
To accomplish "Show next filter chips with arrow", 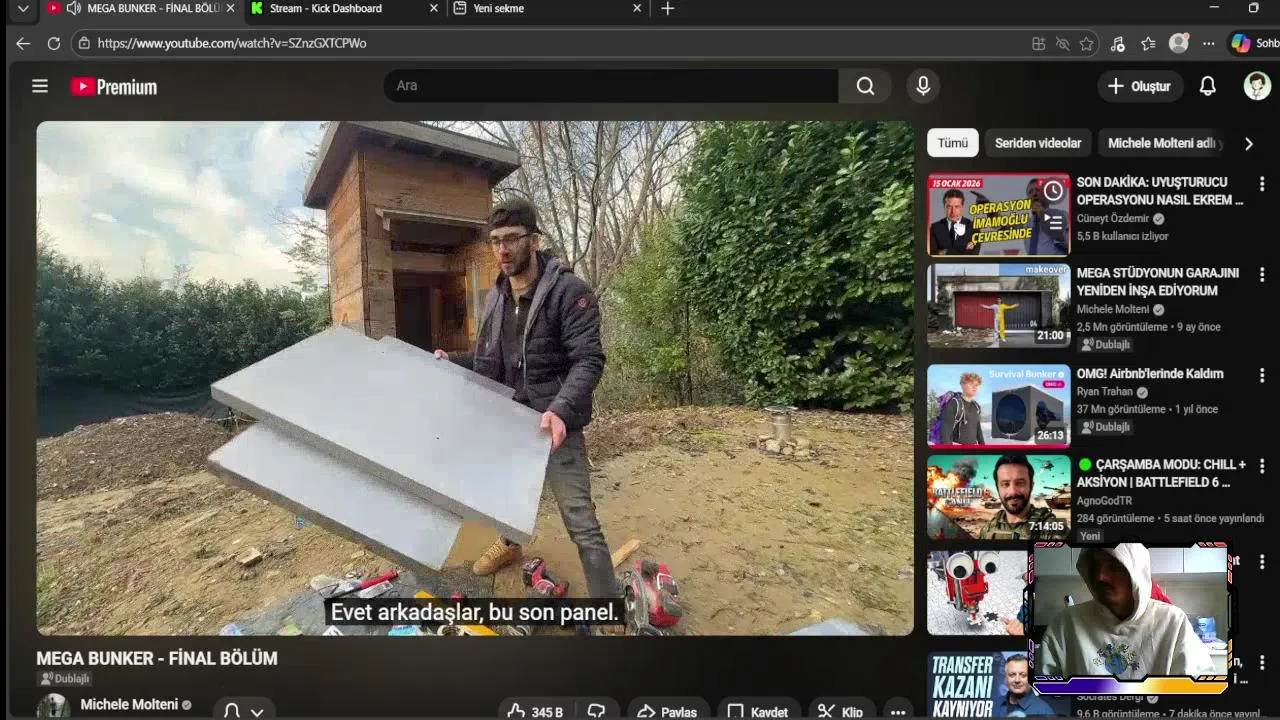I will click(x=1248, y=143).
